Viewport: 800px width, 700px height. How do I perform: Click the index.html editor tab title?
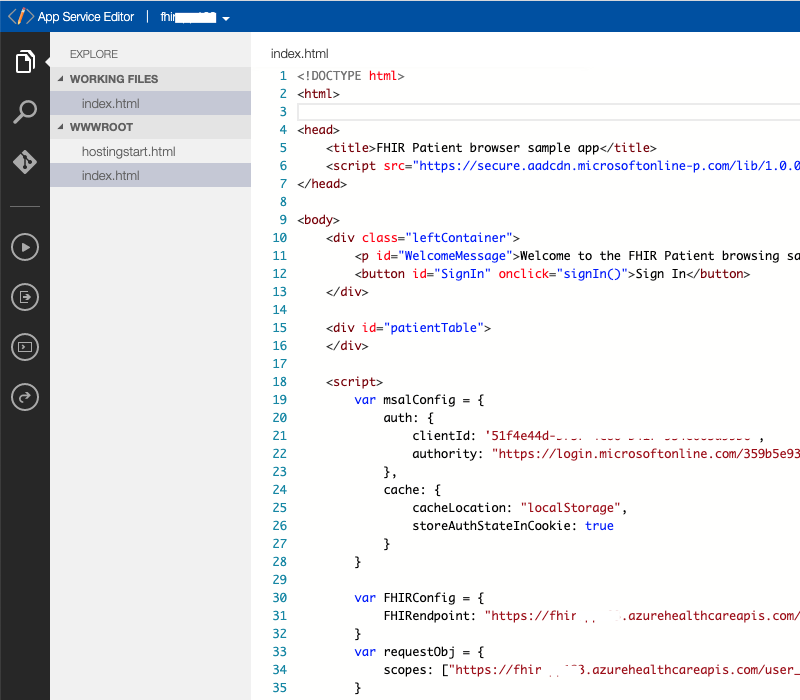299,54
